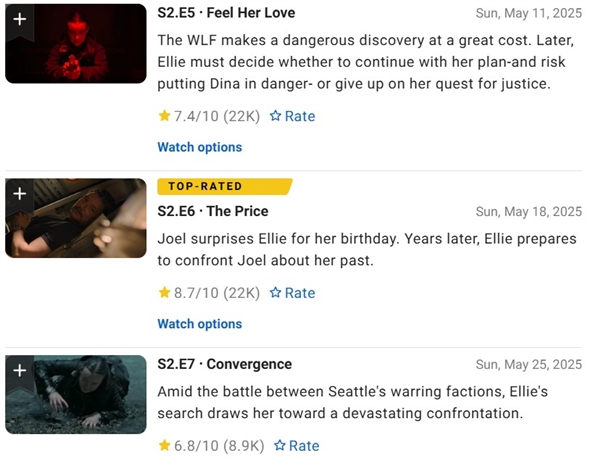This screenshot has height=468, width=600.
Task: Rate the Feel Her Love episode
Action: pyautogui.click(x=292, y=116)
